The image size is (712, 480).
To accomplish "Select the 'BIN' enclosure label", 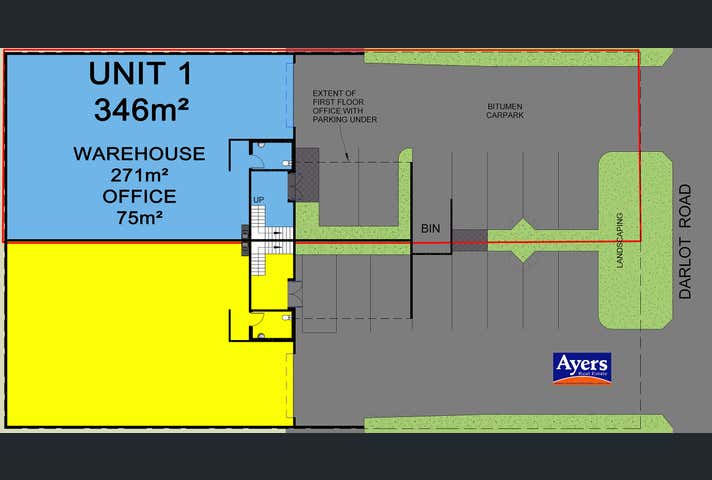I will (430, 228).
